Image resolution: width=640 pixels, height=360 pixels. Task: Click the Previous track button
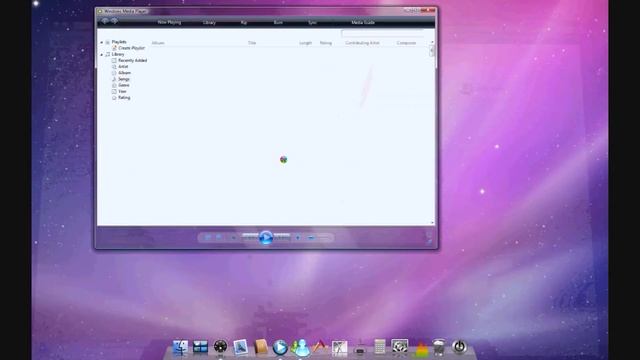(250, 237)
